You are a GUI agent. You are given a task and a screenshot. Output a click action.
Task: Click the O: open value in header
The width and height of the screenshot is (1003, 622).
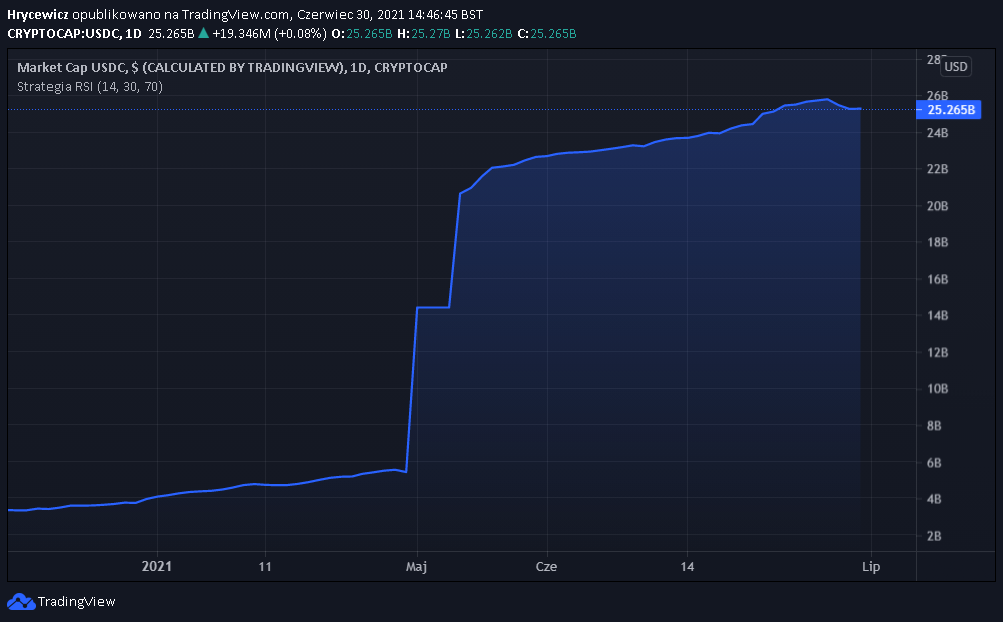362,33
